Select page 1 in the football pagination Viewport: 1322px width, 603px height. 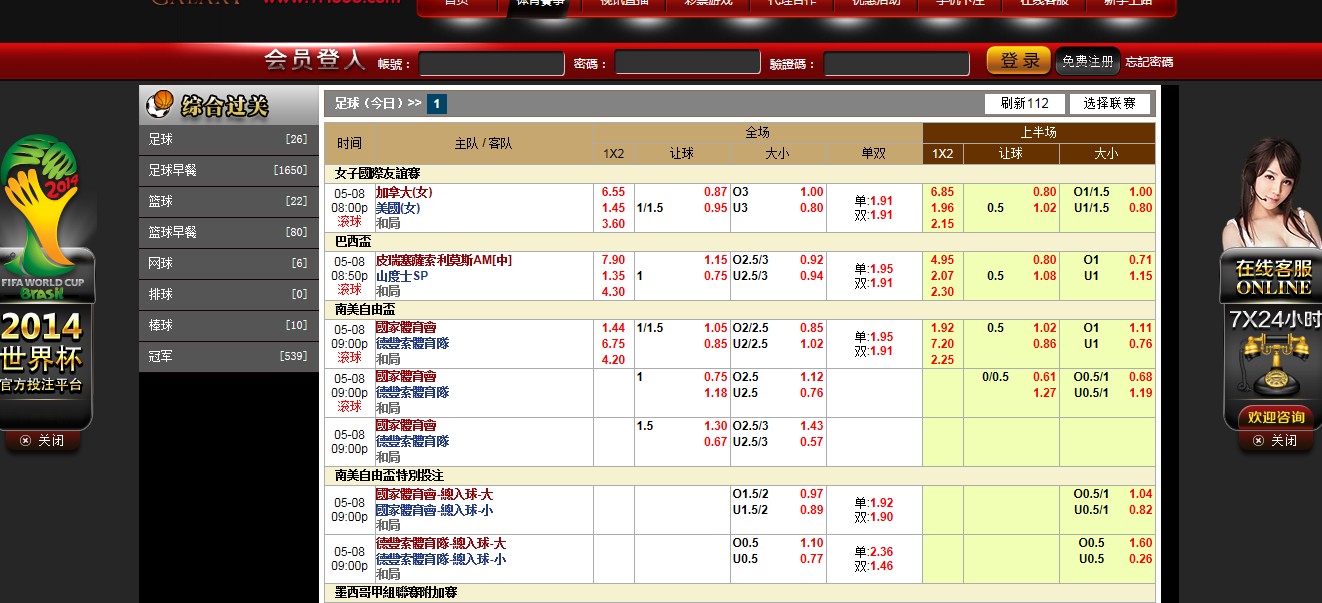438,102
